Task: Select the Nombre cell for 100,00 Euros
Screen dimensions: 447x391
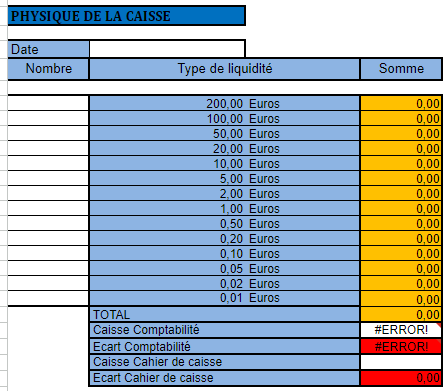Action: (x=48, y=118)
